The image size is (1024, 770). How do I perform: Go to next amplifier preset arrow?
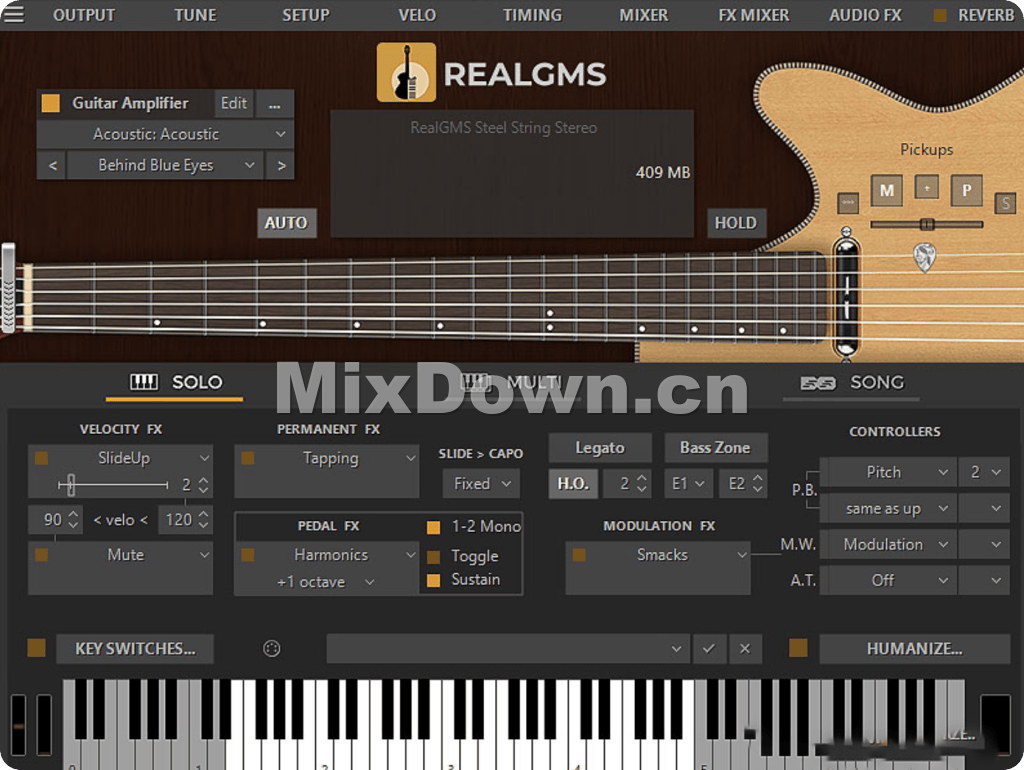point(281,165)
